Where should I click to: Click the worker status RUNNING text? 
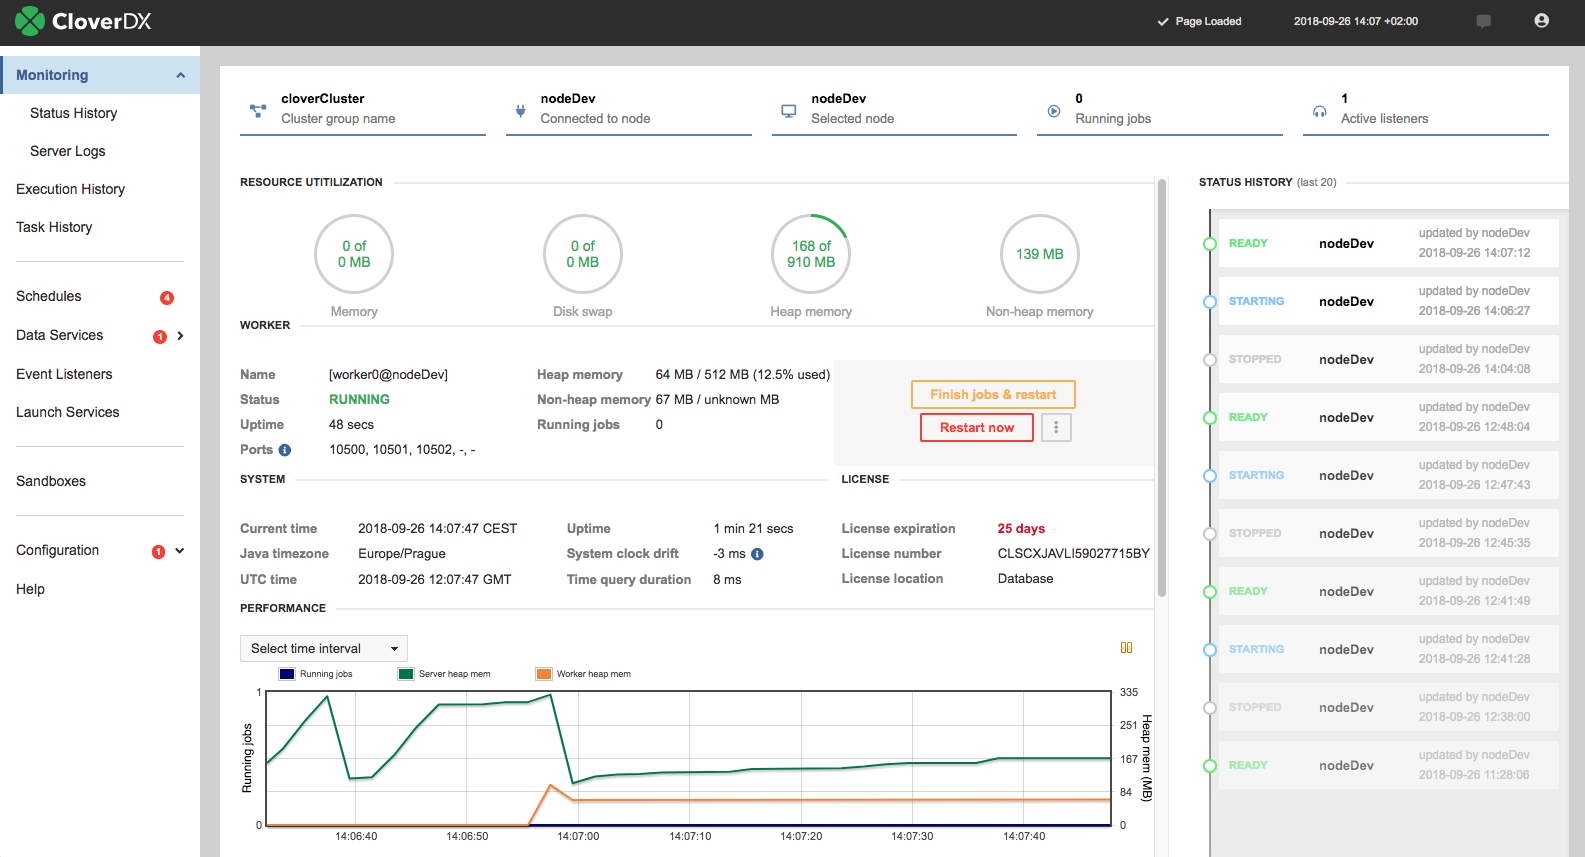click(359, 400)
